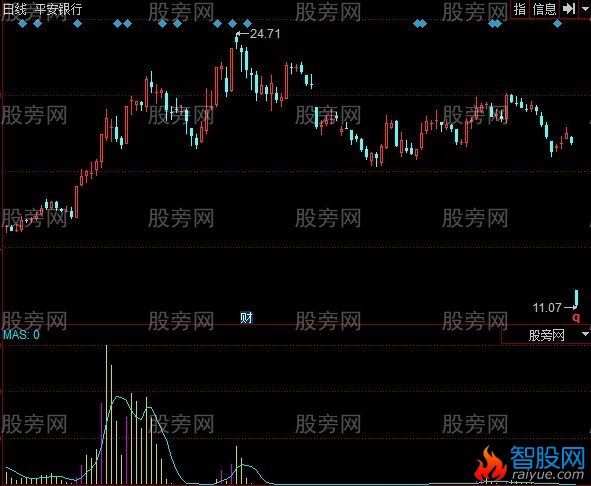Viewport: 591px width, 486px height.
Task: Click the tallest volume bar in MAS panel
Action: pyautogui.click(x=106, y=414)
